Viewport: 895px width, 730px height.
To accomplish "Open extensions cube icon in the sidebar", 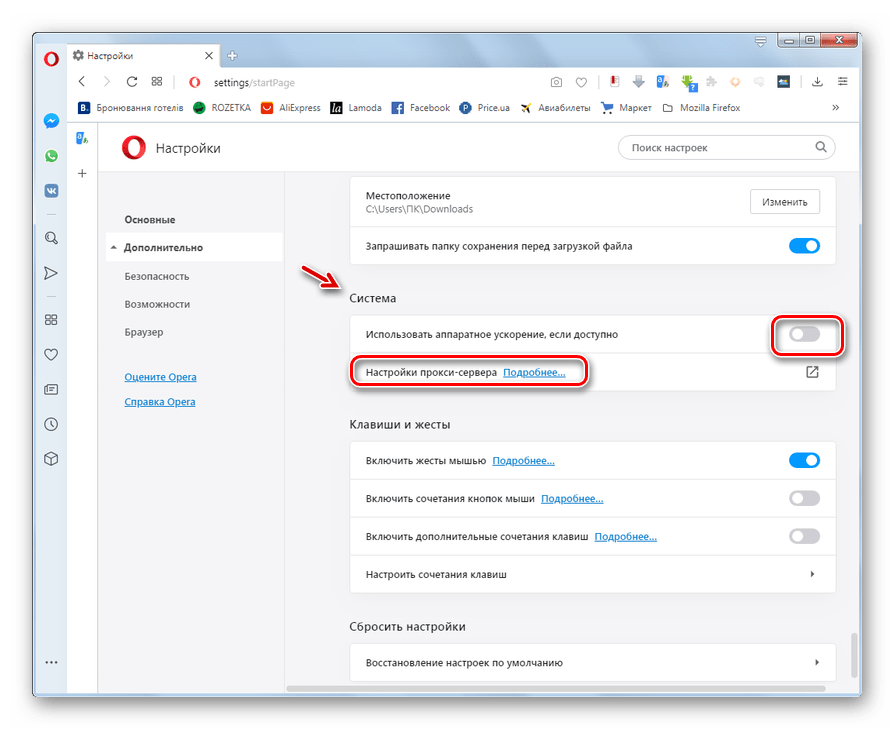I will [x=51, y=459].
